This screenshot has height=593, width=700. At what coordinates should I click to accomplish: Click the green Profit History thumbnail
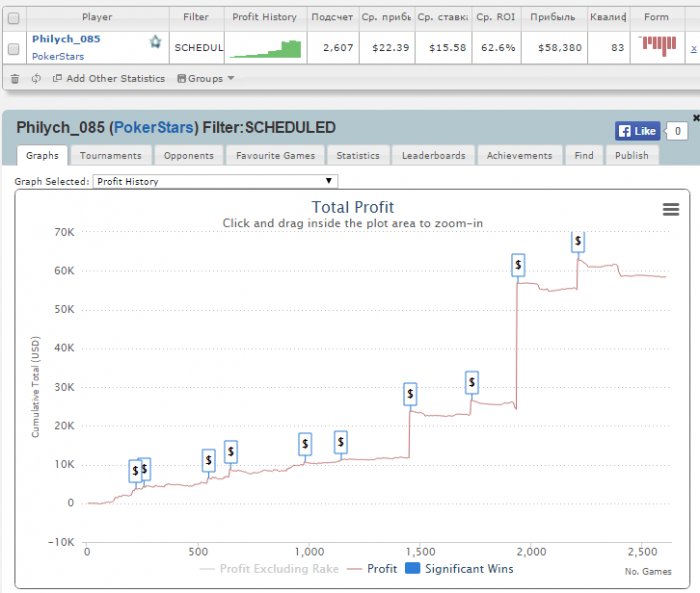pyautogui.click(x=266, y=49)
